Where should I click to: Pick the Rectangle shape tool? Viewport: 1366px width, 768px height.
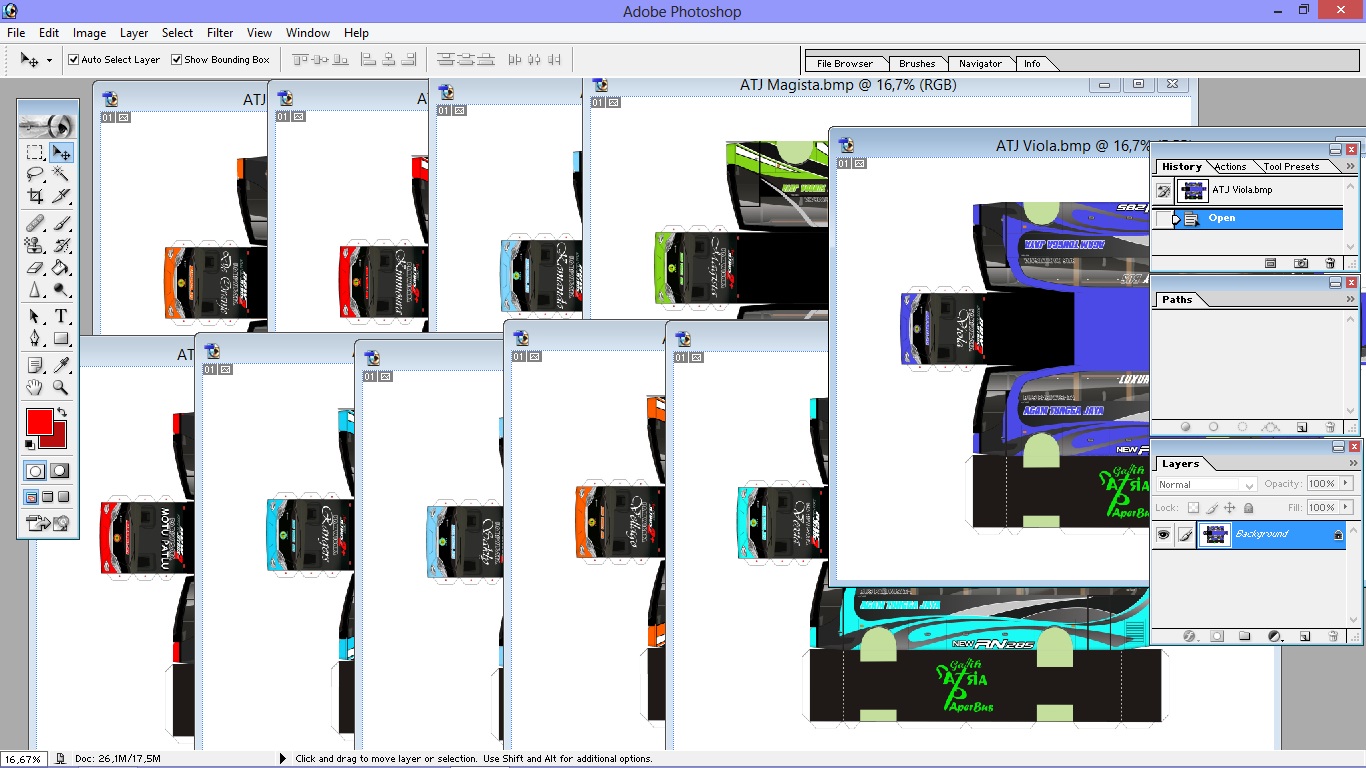(x=61, y=338)
